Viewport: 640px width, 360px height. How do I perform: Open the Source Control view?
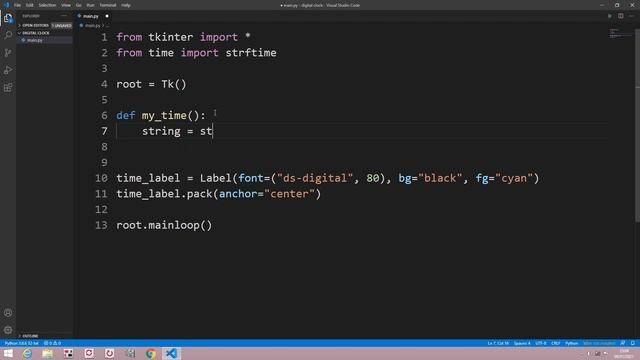(8, 53)
